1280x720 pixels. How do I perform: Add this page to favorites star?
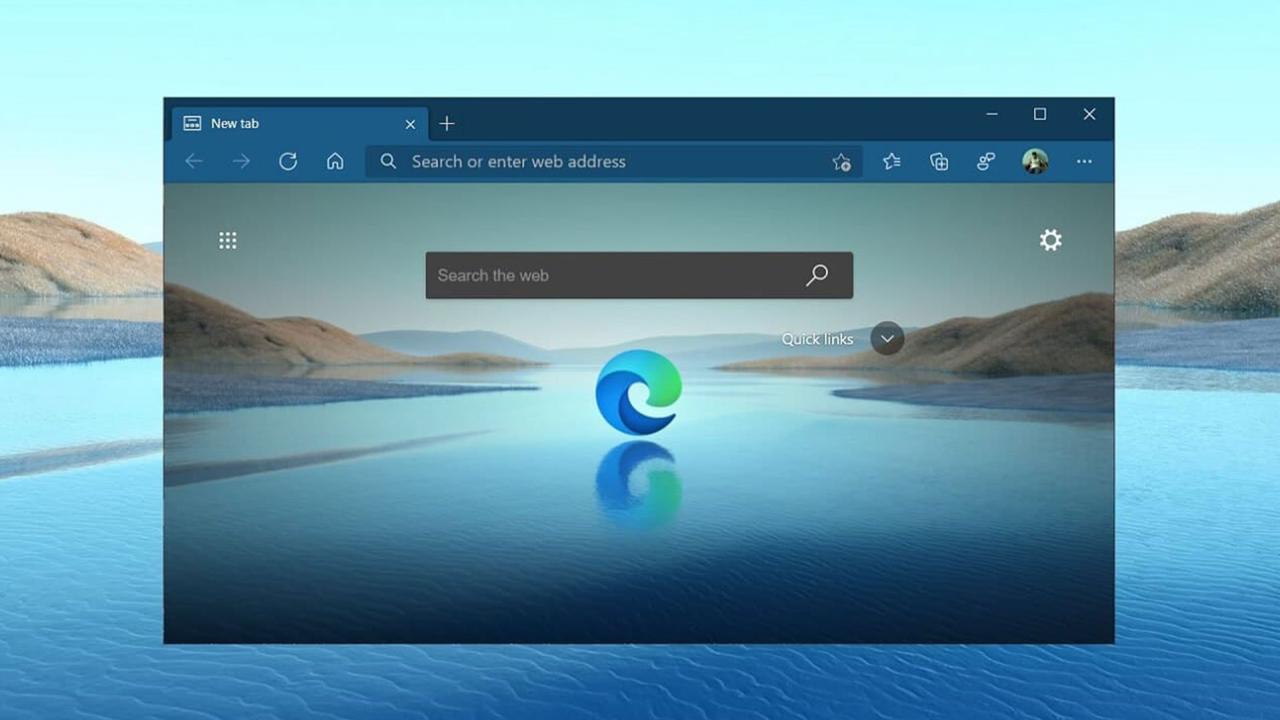(842, 162)
